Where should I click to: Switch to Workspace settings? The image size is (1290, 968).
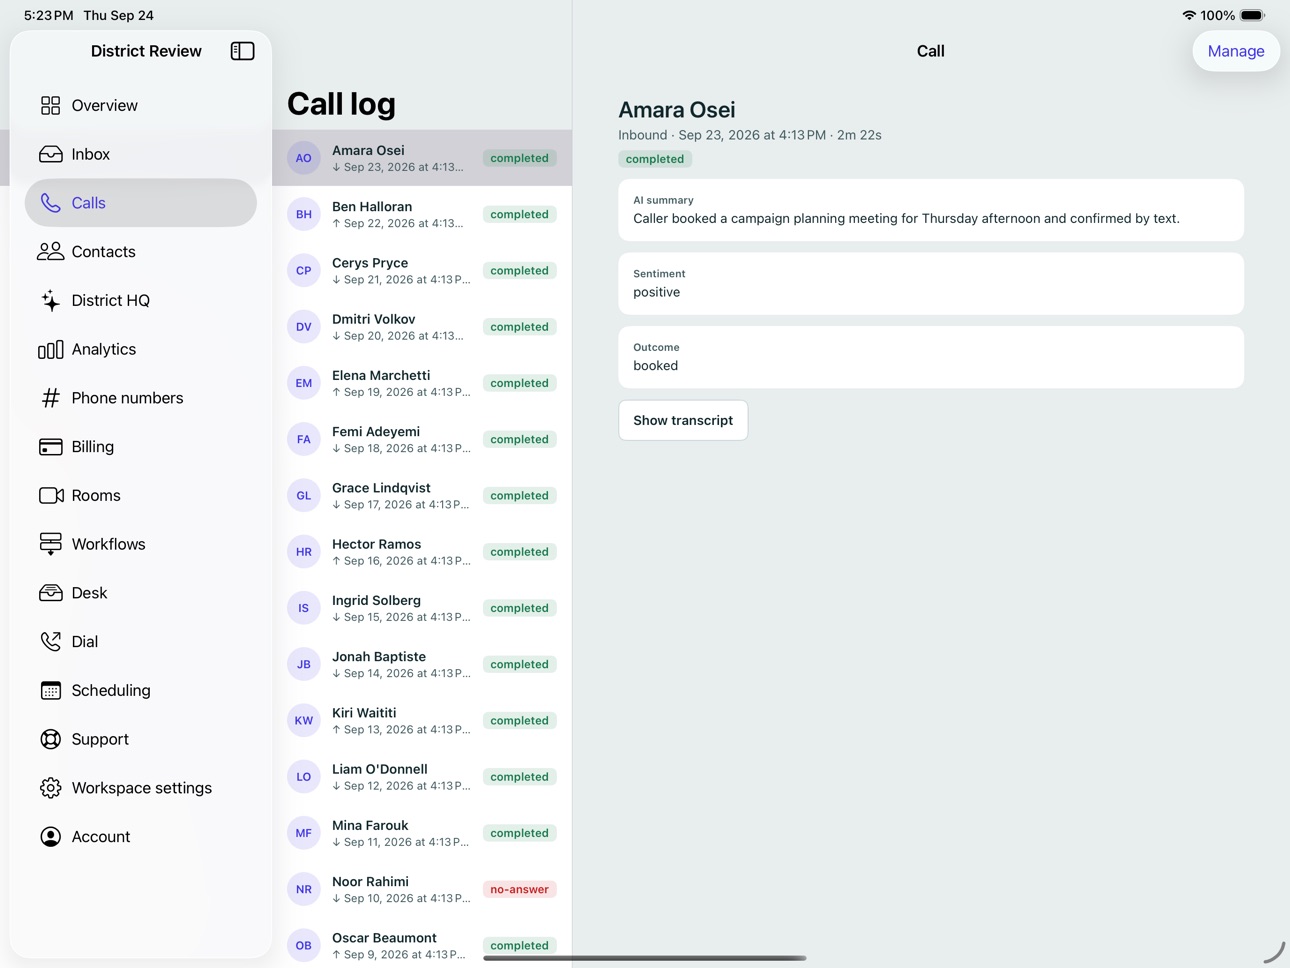(x=141, y=788)
